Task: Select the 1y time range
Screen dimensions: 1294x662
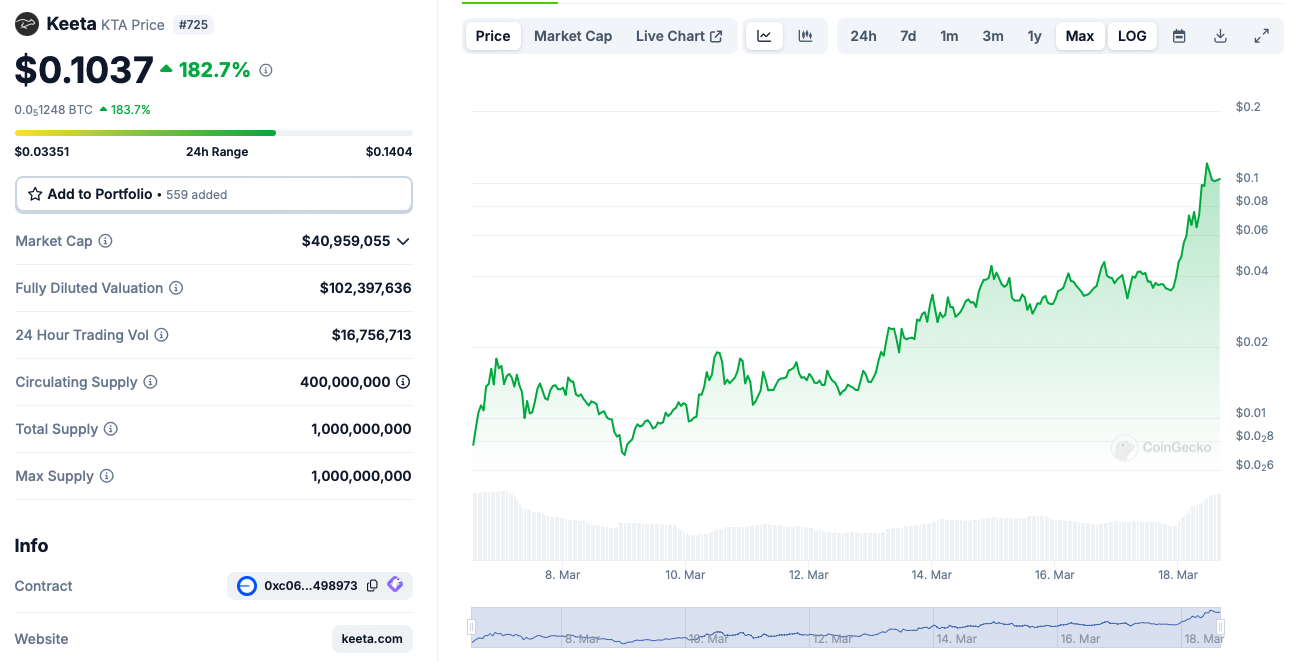Action: coord(1034,36)
